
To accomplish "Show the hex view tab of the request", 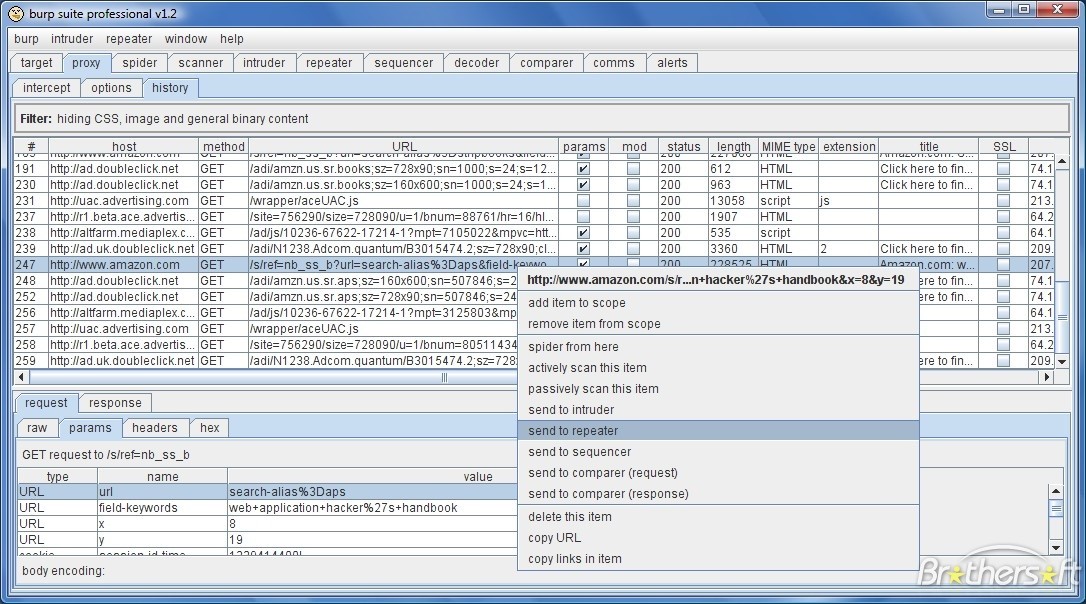I will pyautogui.click(x=209, y=428).
